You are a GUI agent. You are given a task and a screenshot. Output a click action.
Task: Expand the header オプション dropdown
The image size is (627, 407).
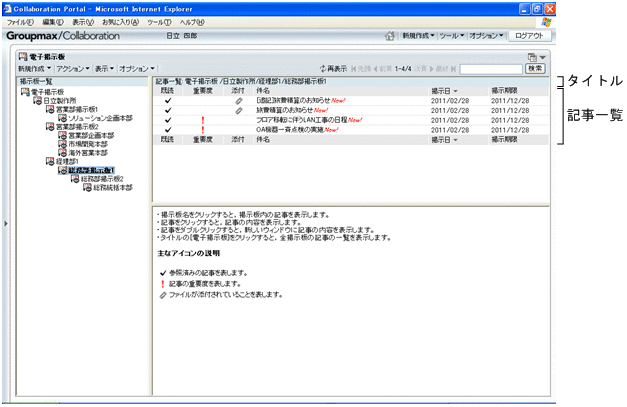pyautogui.click(x=486, y=36)
